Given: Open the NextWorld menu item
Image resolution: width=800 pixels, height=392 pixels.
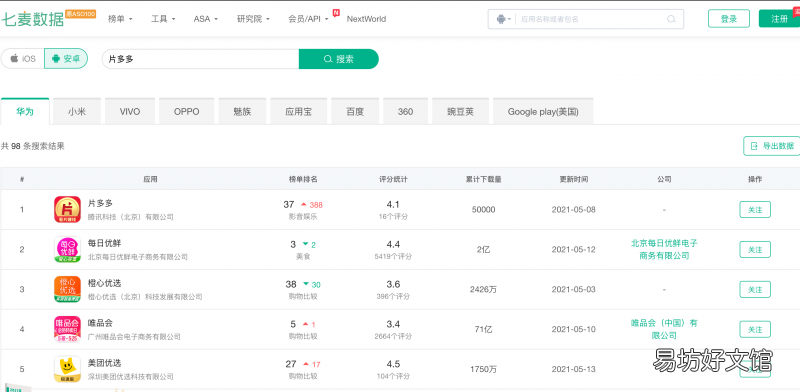Looking at the screenshot, I should pos(366,19).
